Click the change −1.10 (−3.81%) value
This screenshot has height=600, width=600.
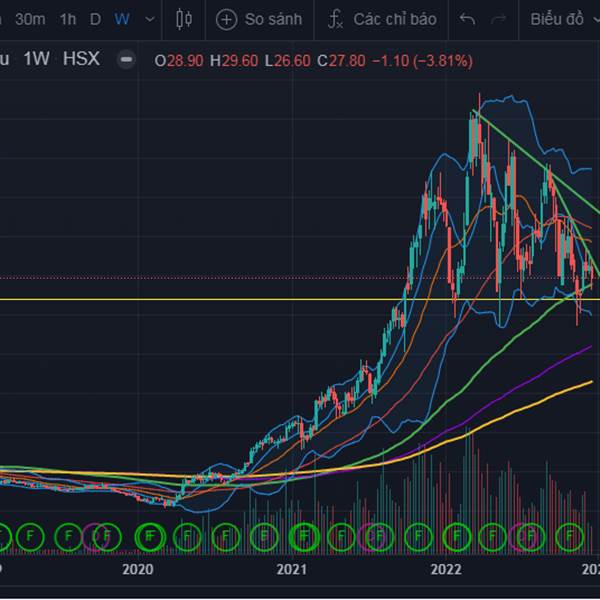pyautogui.click(x=422, y=61)
